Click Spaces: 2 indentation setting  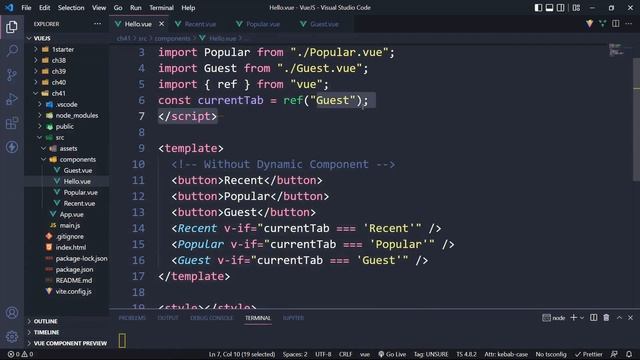(295, 354)
